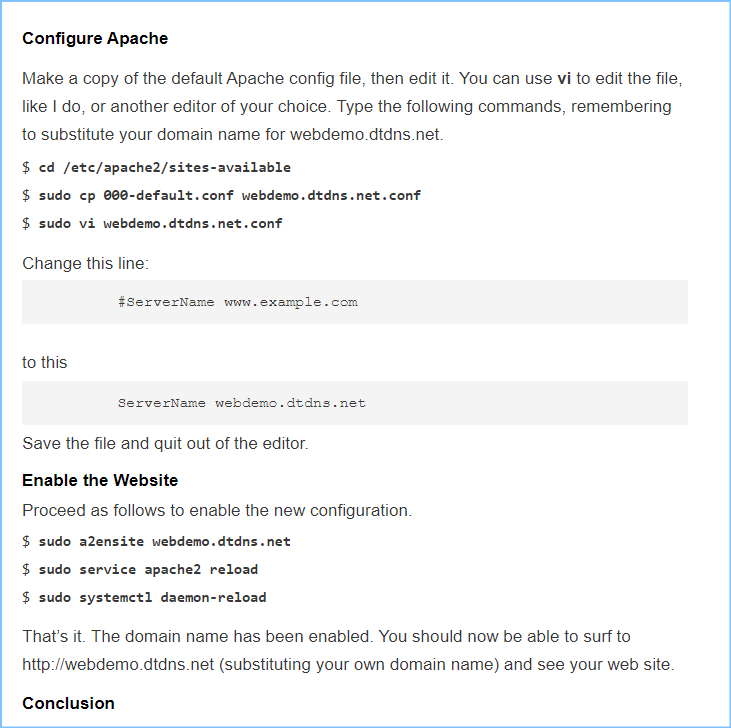This screenshot has height=728, width=731.
Task: Click the "sudo systemctl daemon-reload" command
Action: tap(152, 597)
